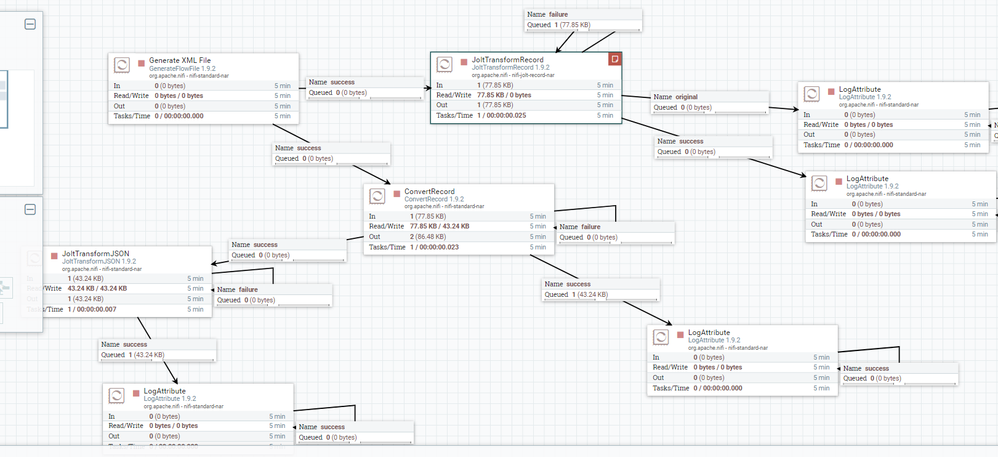Click the ConvertRecord processor icon

pos(377,196)
